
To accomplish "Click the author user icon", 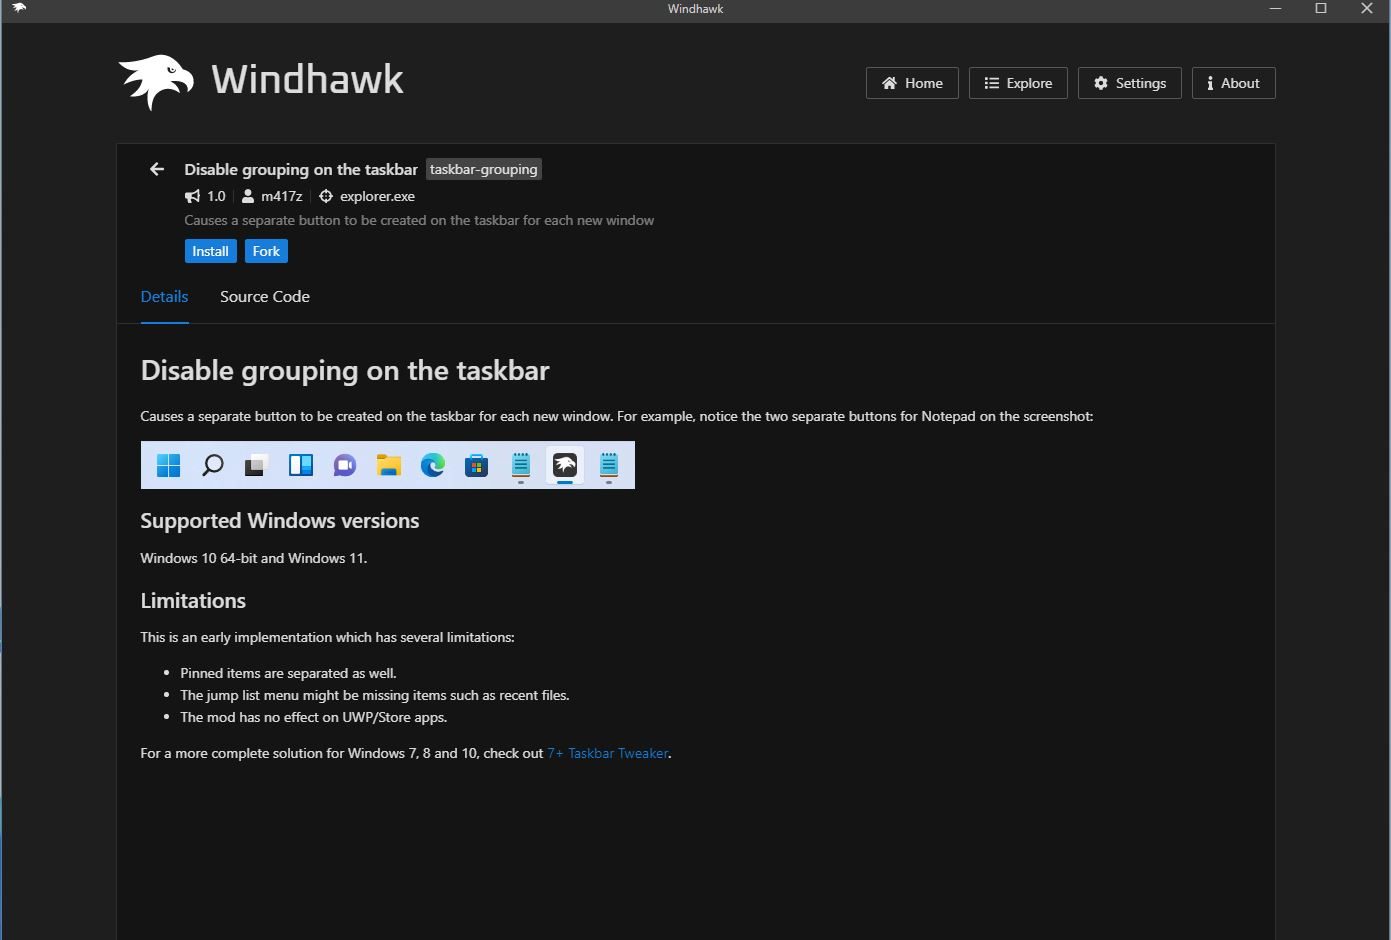I will coord(248,196).
